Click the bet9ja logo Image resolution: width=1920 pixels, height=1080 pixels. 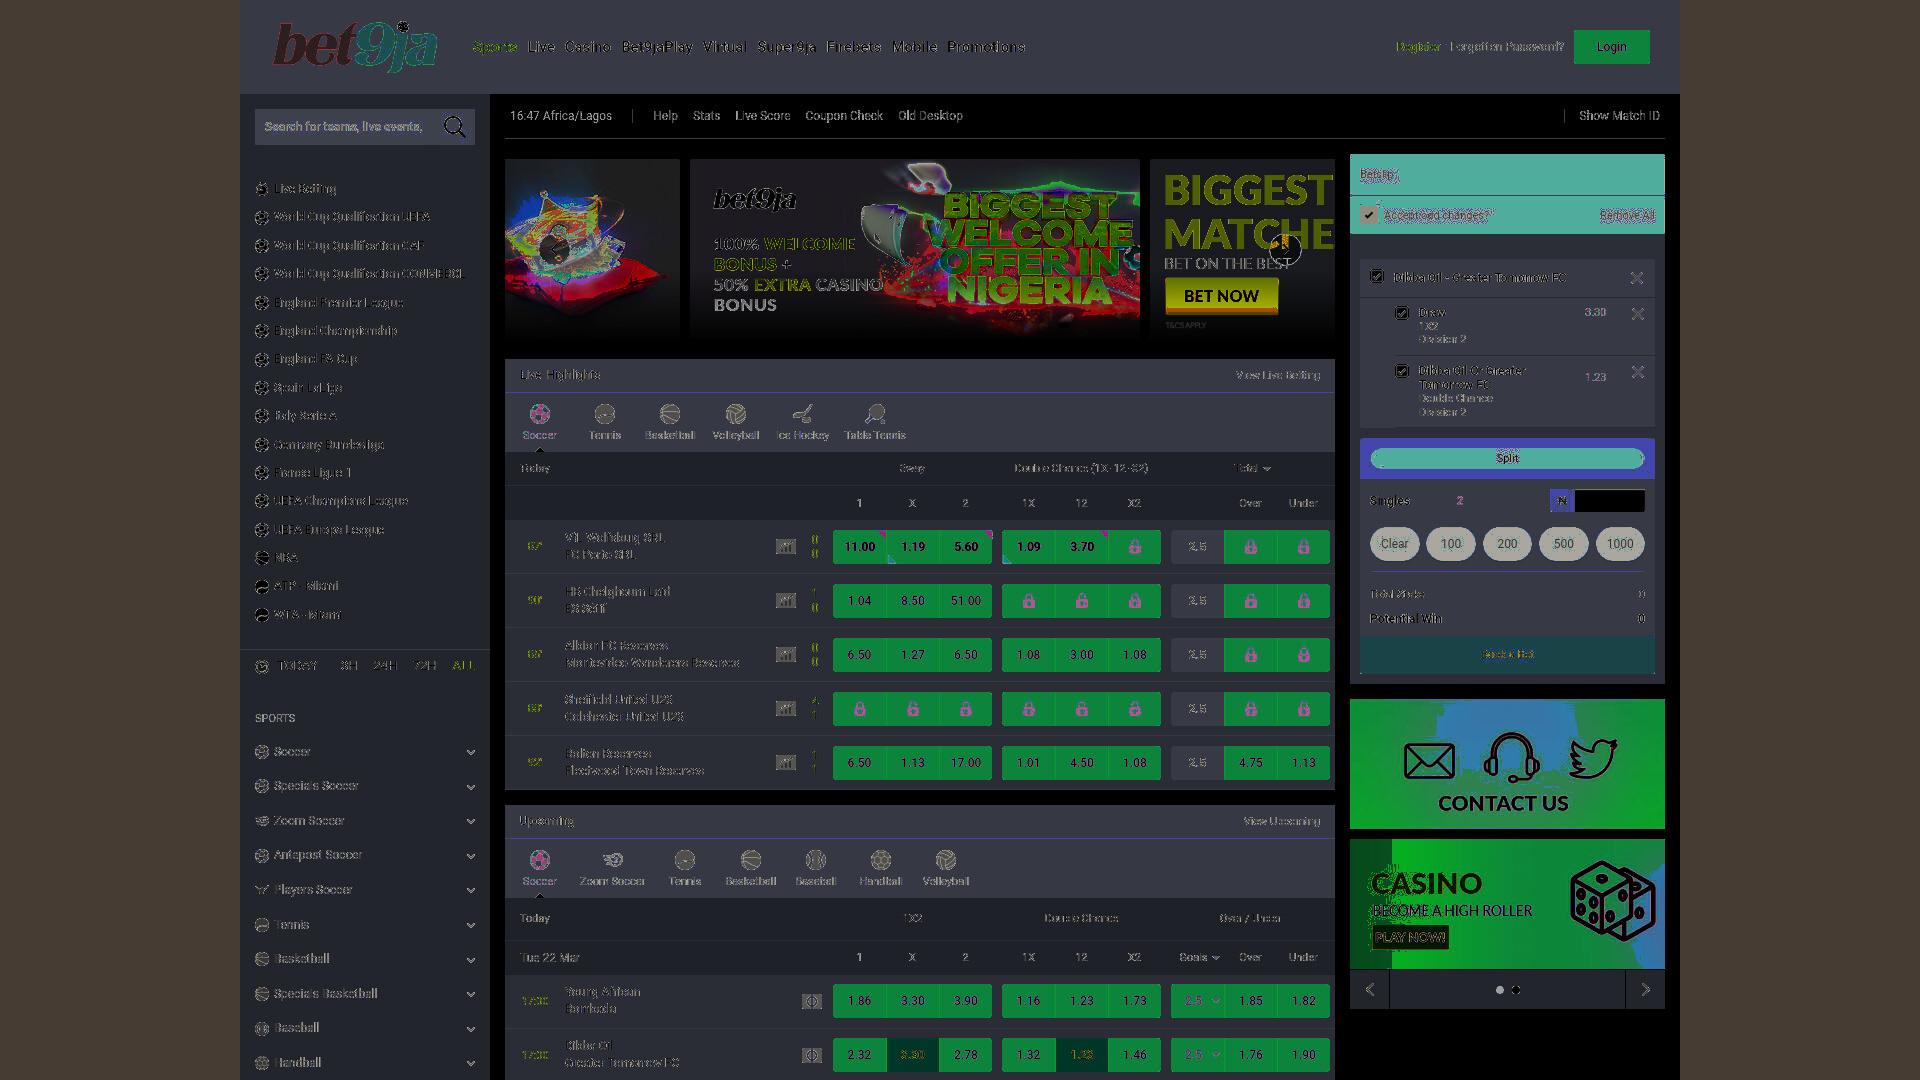pyautogui.click(x=355, y=46)
